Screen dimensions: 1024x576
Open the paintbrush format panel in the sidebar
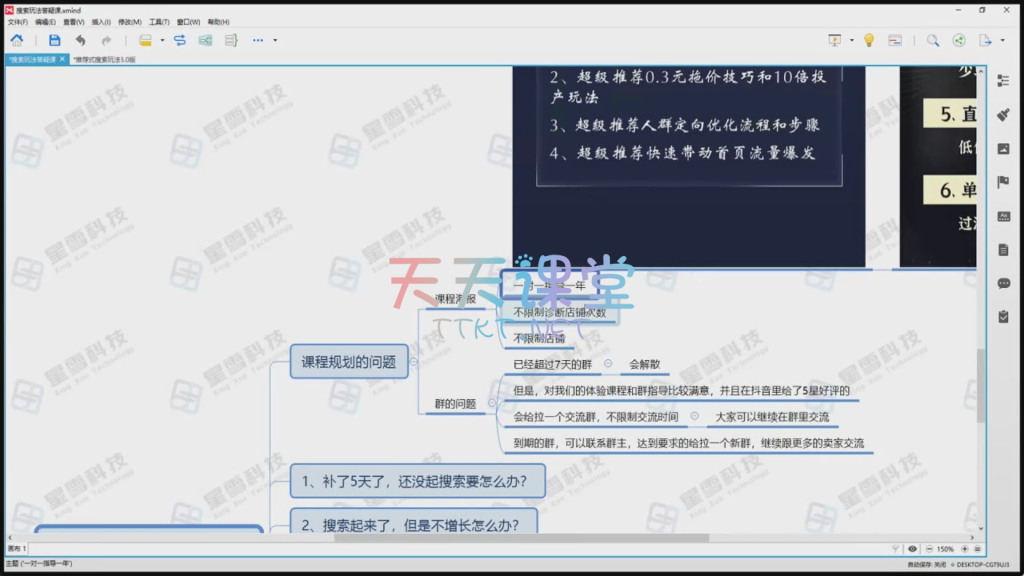pyautogui.click(x=1004, y=115)
